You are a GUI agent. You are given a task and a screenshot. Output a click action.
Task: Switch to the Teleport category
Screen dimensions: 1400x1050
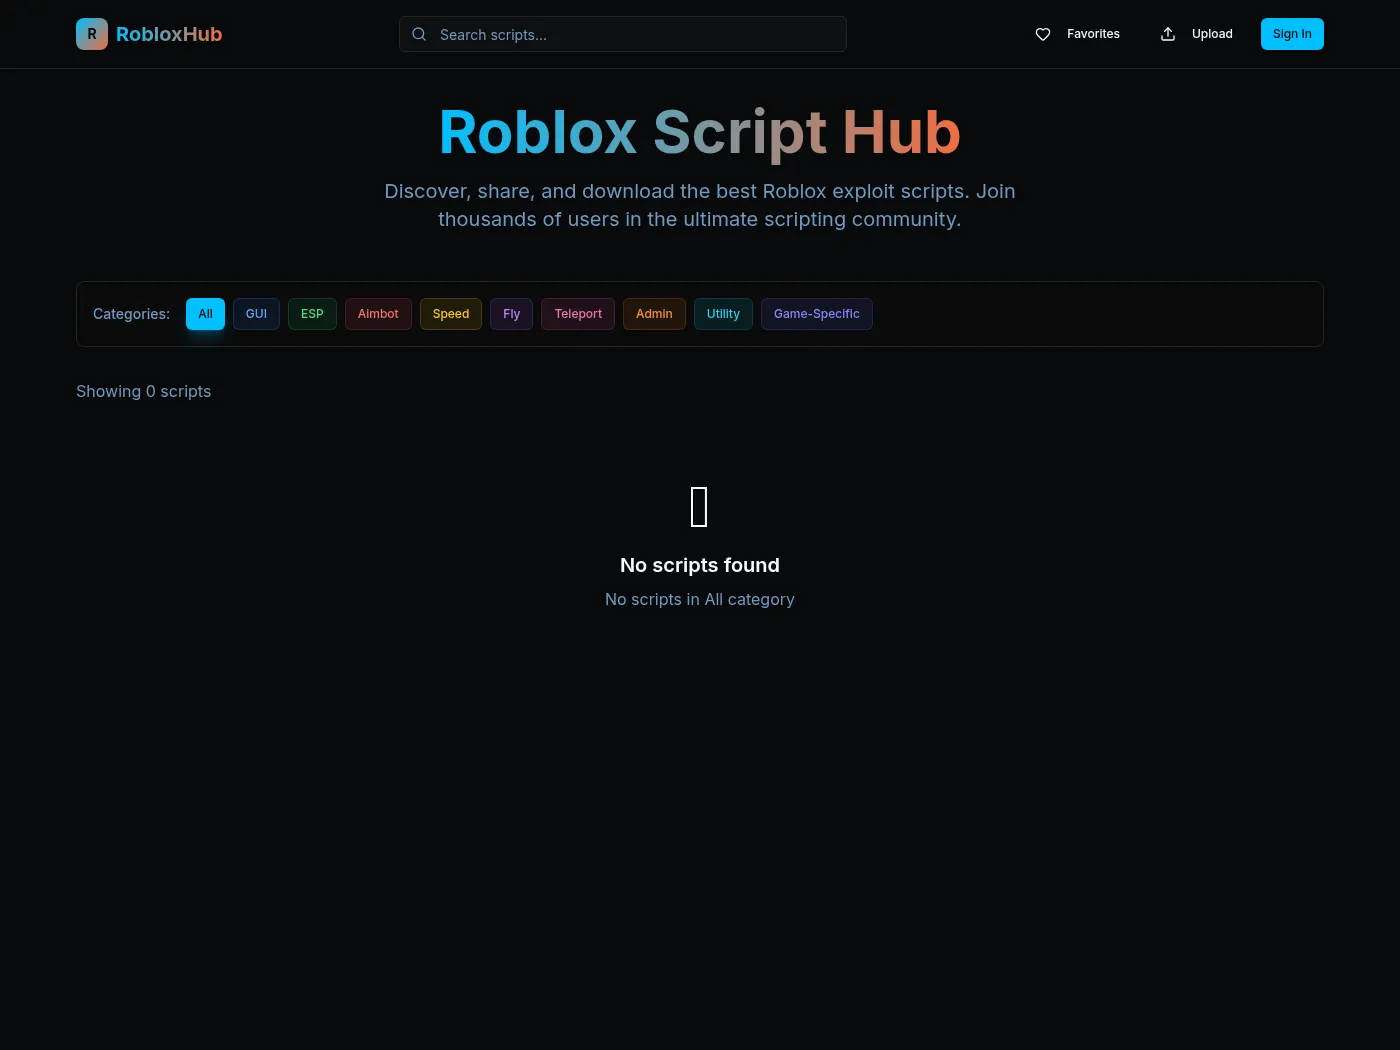tap(578, 314)
